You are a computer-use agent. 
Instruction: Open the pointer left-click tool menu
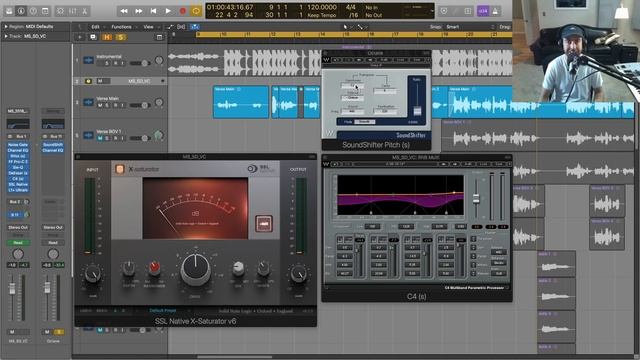tap(346, 27)
